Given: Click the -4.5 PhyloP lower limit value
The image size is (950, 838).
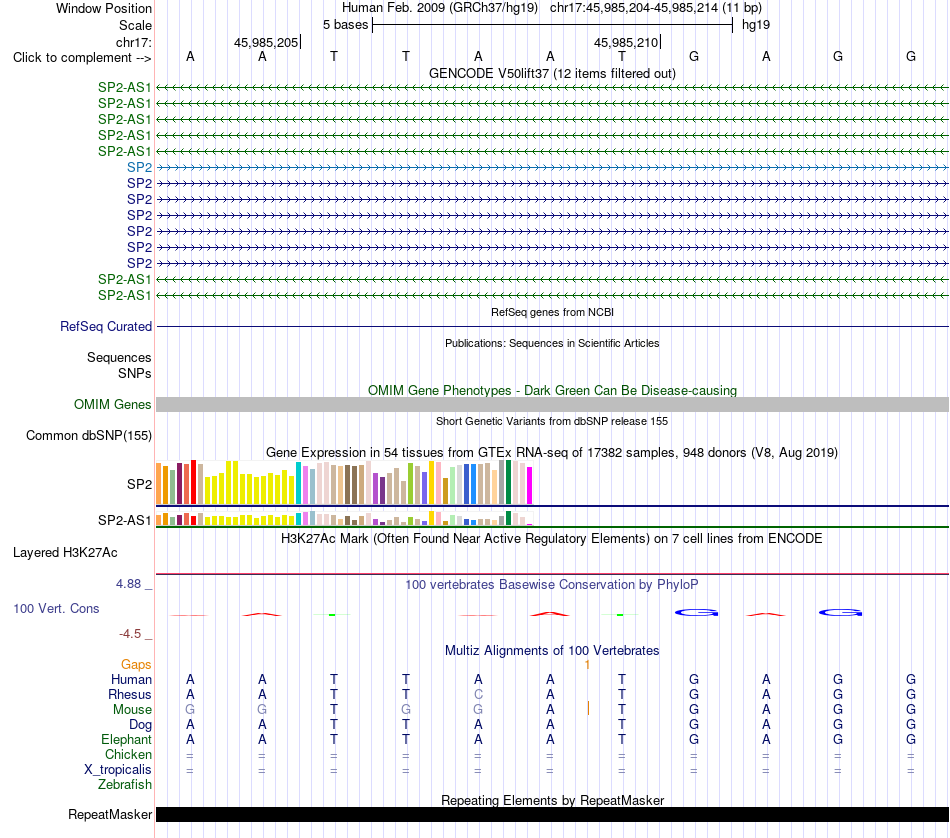Looking at the screenshot, I should [130, 634].
